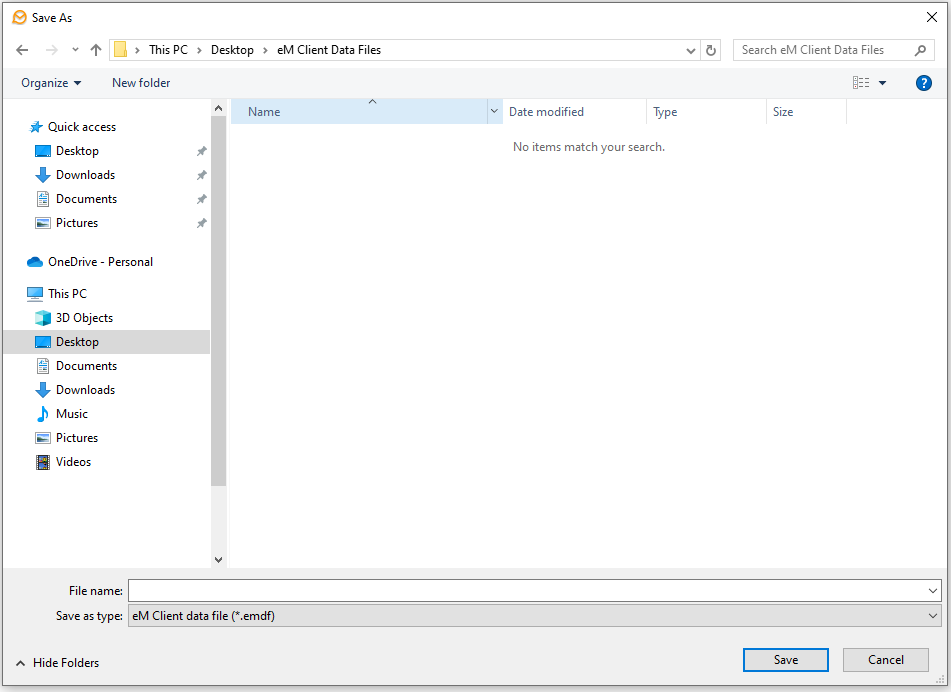951x692 pixels.
Task: Change view with the view icon
Action: [x=861, y=83]
